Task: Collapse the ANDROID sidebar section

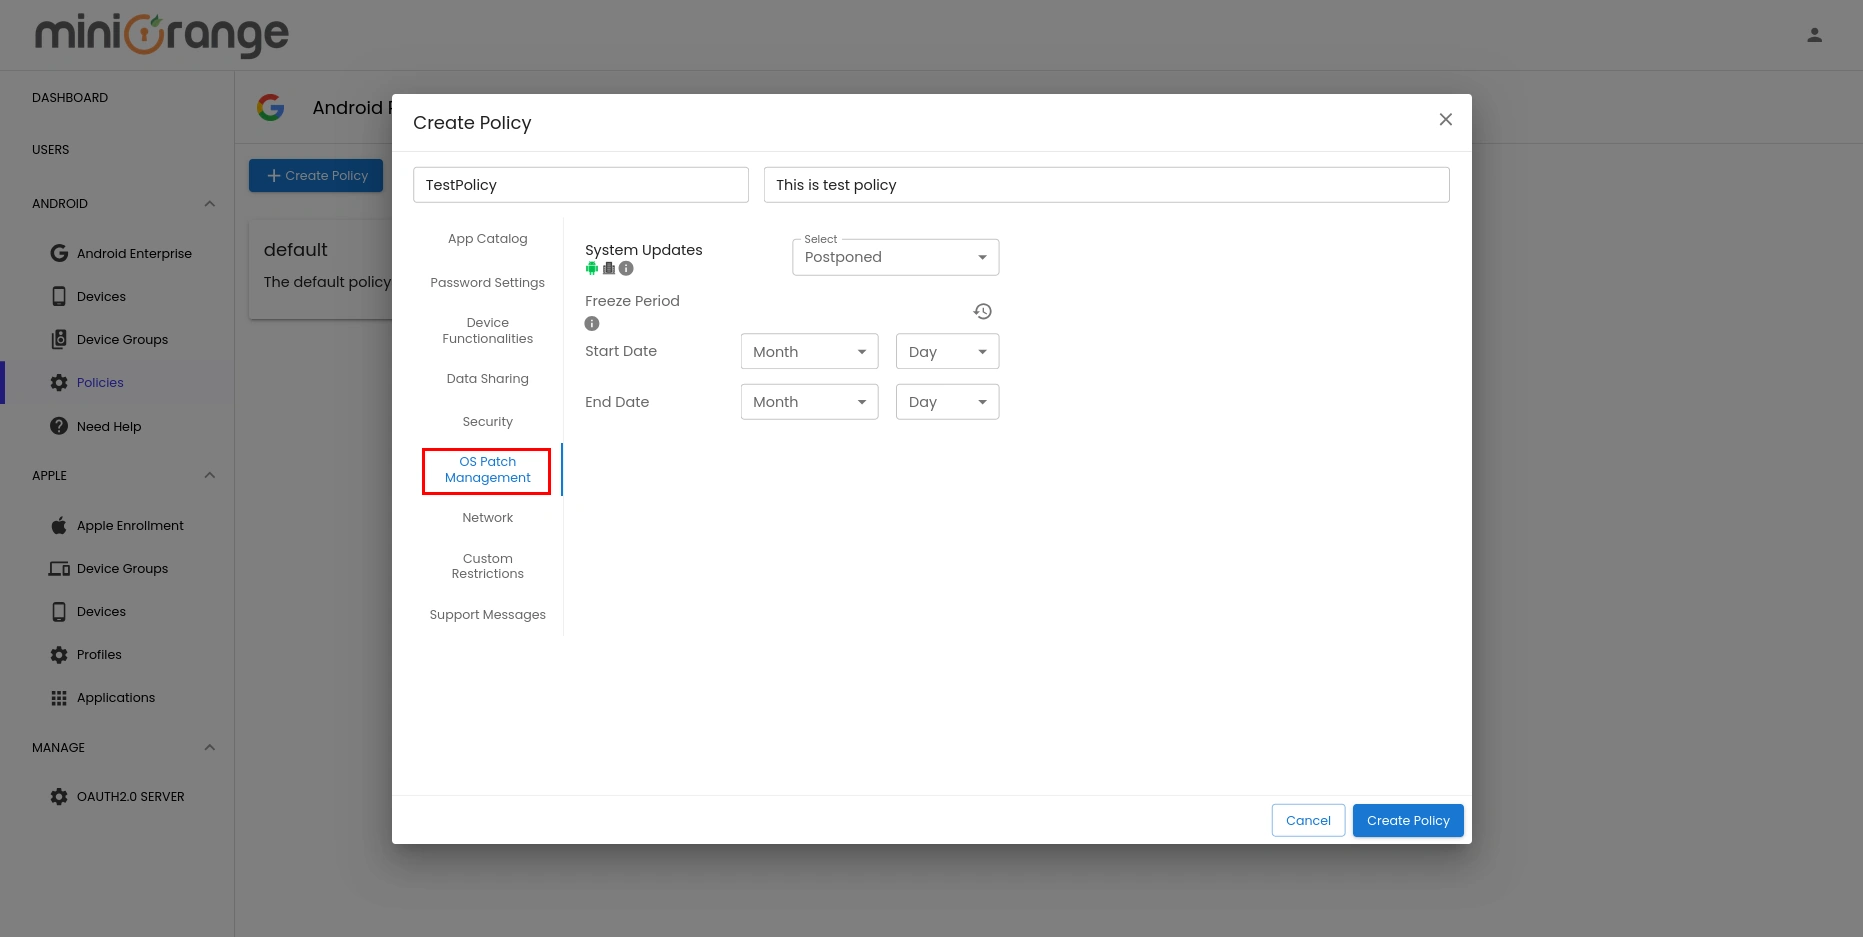Action: tap(209, 203)
